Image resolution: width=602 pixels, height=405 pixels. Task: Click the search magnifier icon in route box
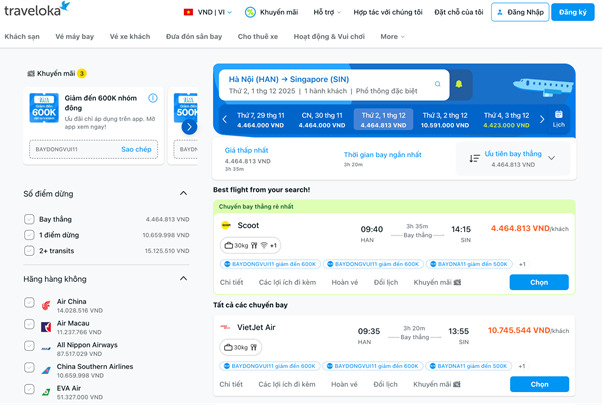pos(437,84)
